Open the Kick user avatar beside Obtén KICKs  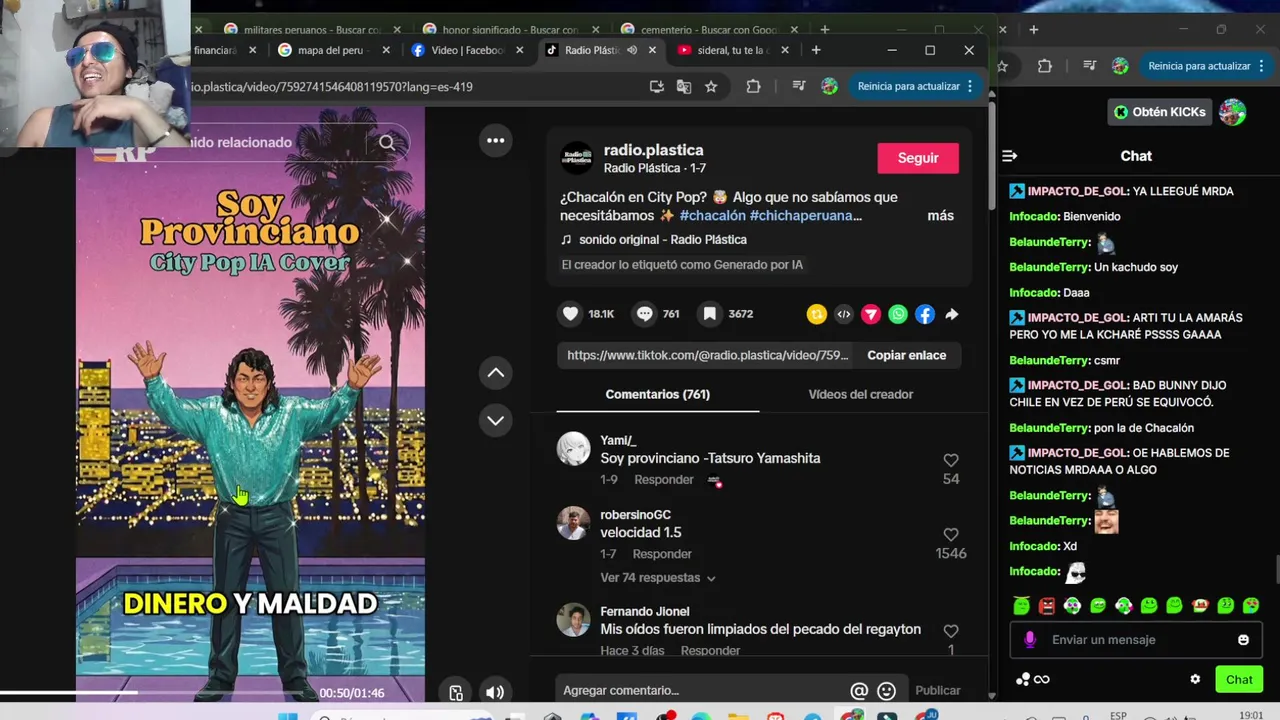(x=1233, y=112)
